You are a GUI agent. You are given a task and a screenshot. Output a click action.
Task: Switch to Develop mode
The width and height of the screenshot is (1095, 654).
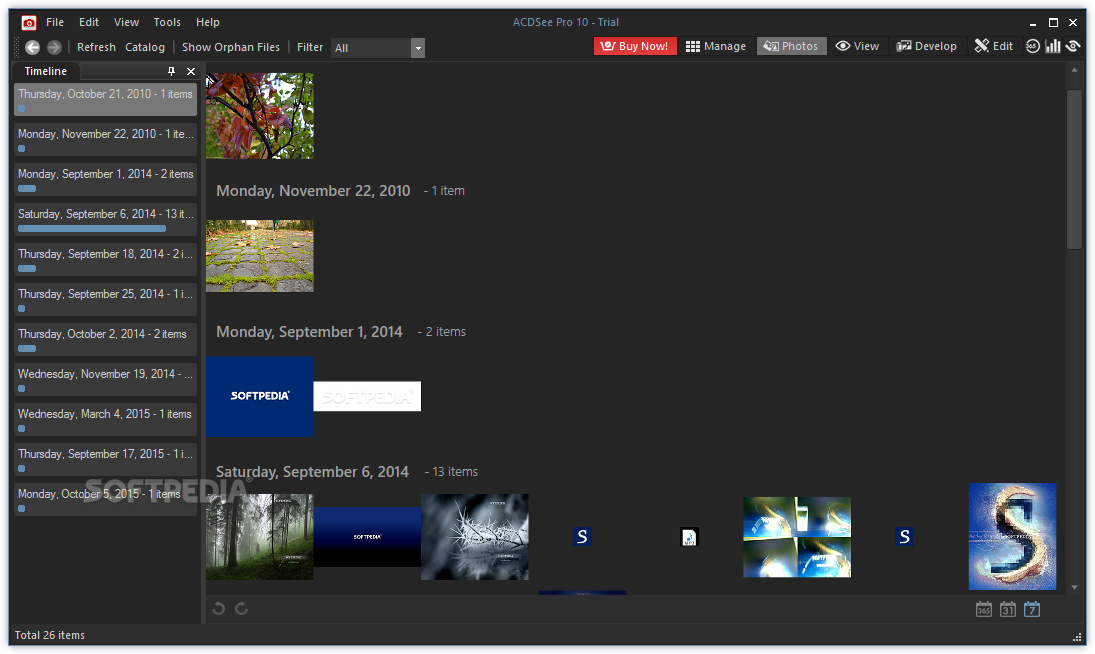[926, 46]
